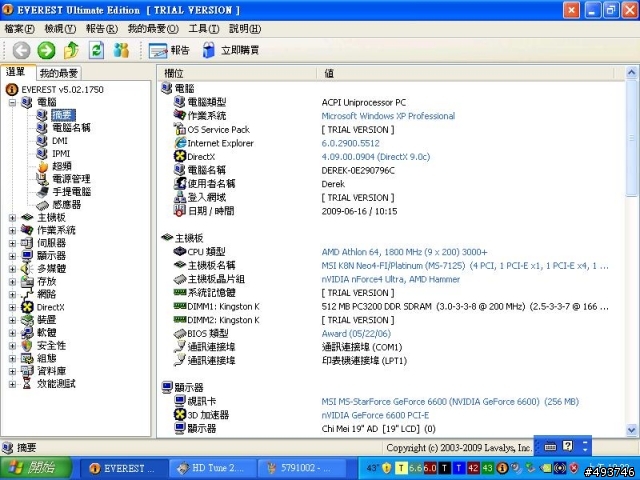Click the DIMM1: Kingston K memory icon
The height and width of the screenshot is (480, 640).
point(180,306)
